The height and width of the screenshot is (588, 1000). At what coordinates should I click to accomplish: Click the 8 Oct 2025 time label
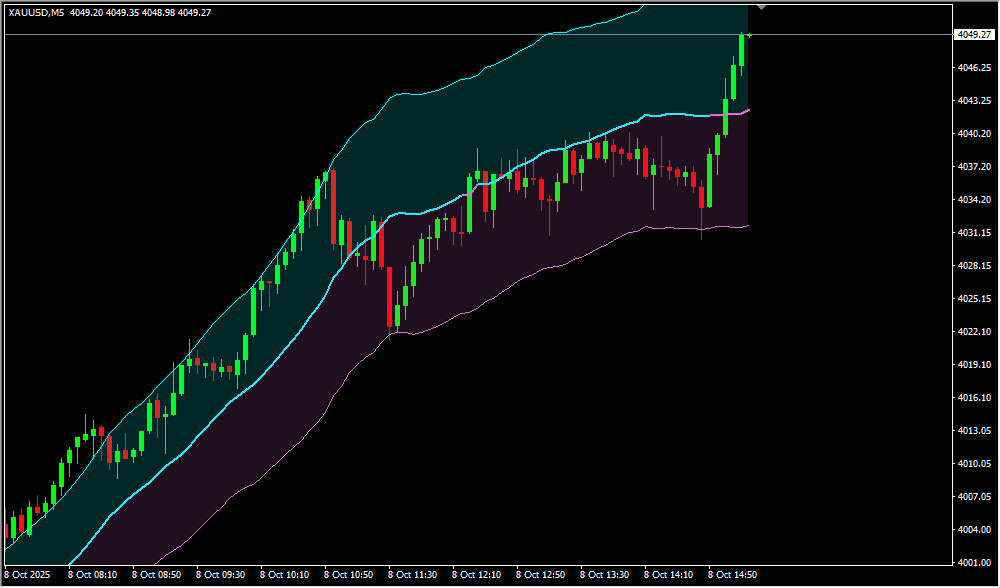(29, 575)
